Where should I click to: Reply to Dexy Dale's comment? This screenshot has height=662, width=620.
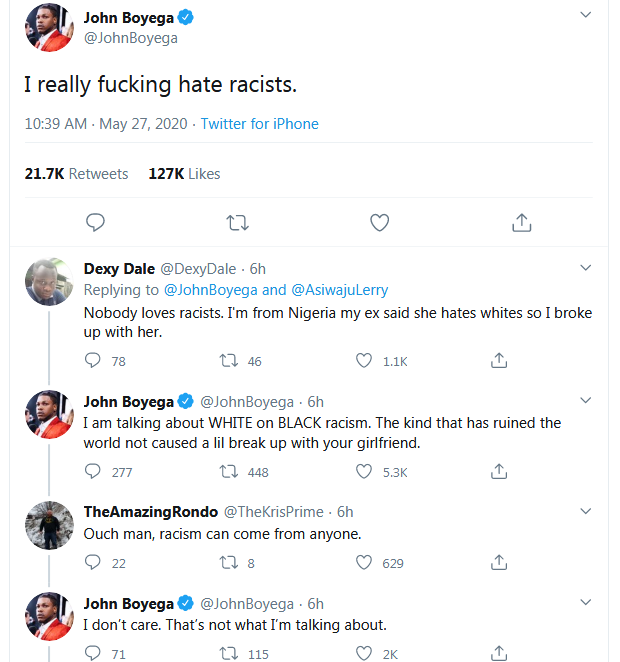tap(93, 361)
